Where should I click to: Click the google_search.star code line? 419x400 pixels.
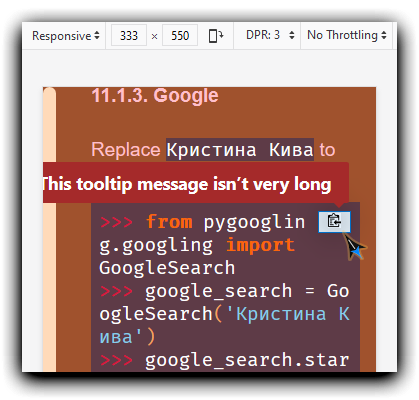[225, 360]
